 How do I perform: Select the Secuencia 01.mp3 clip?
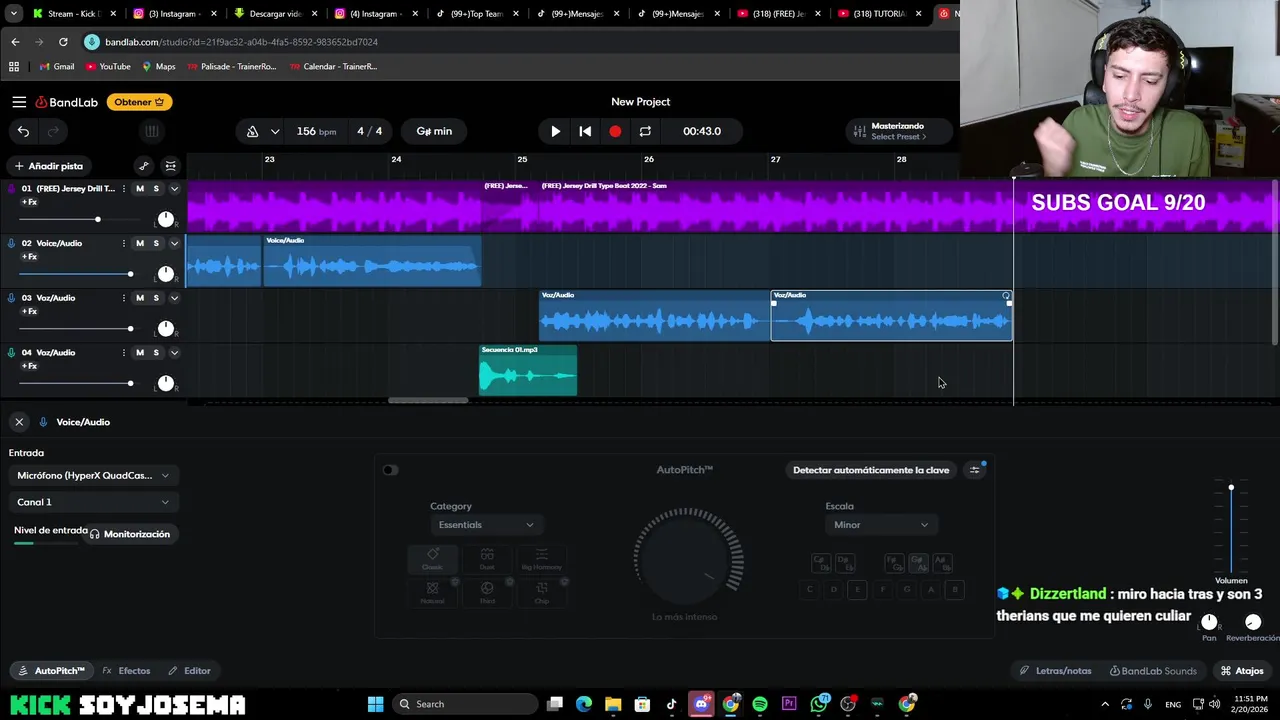click(528, 370)
